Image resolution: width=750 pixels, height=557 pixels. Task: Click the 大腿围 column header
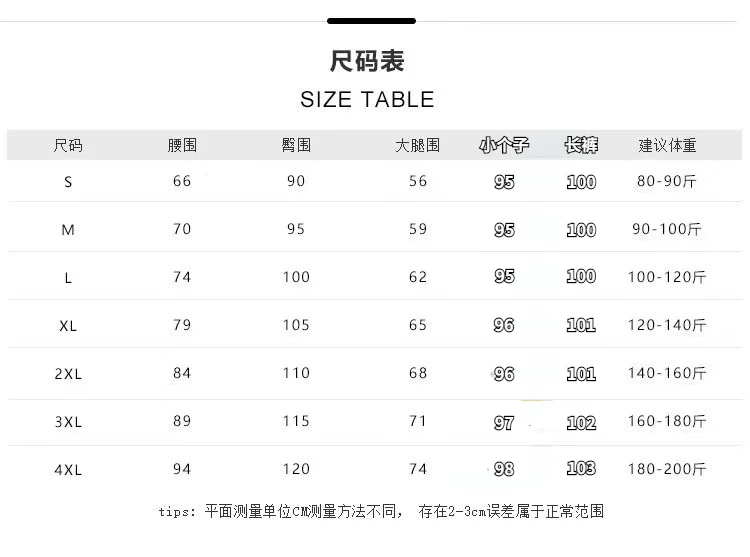click(x=418, y=146)
